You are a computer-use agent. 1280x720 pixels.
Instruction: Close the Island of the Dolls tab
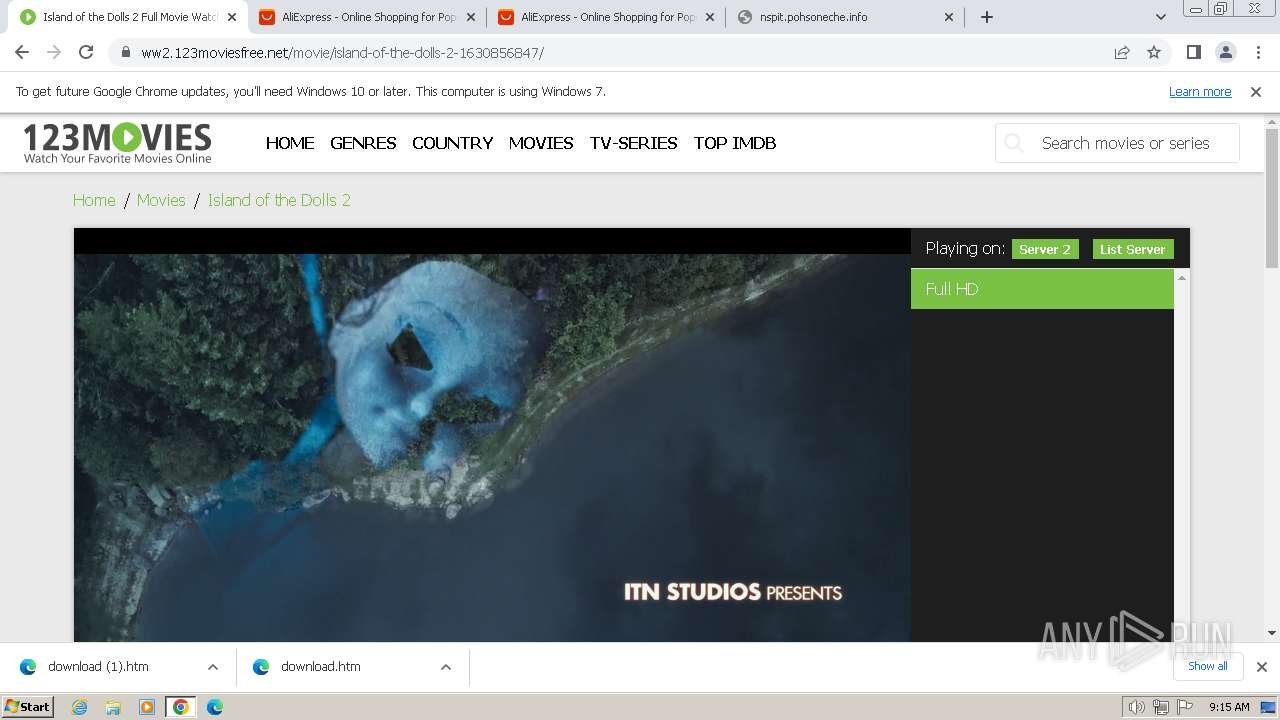(231, 17)
